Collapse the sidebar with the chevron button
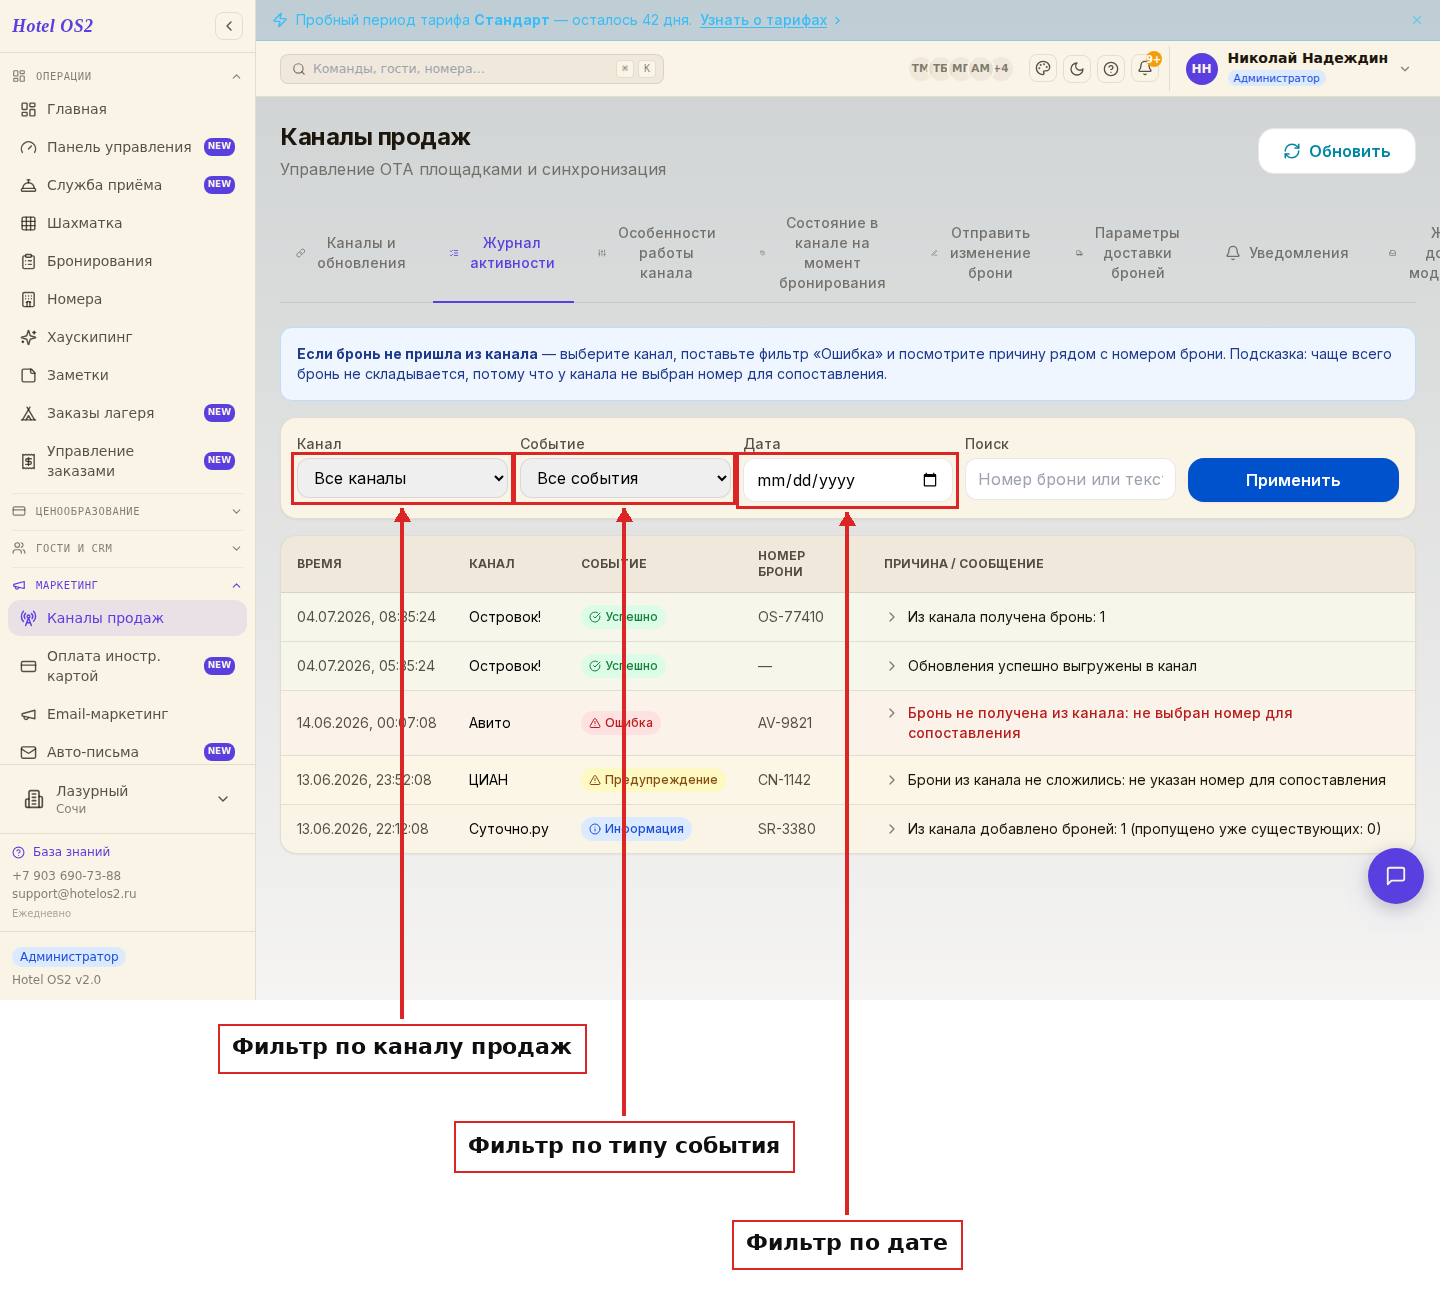 [x=229, y=26]
